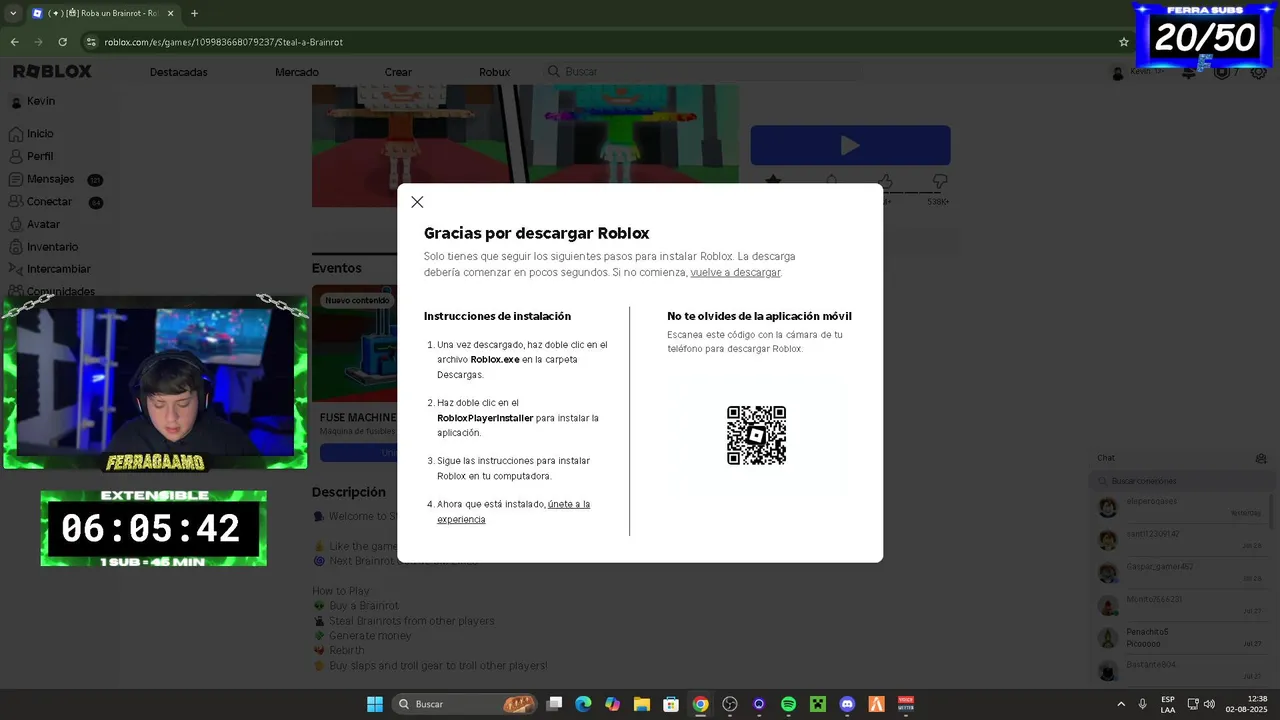Viewport: 1280px width, 720px height.
Task: Open the Robux menu item
Action: [x=494, y=72]
